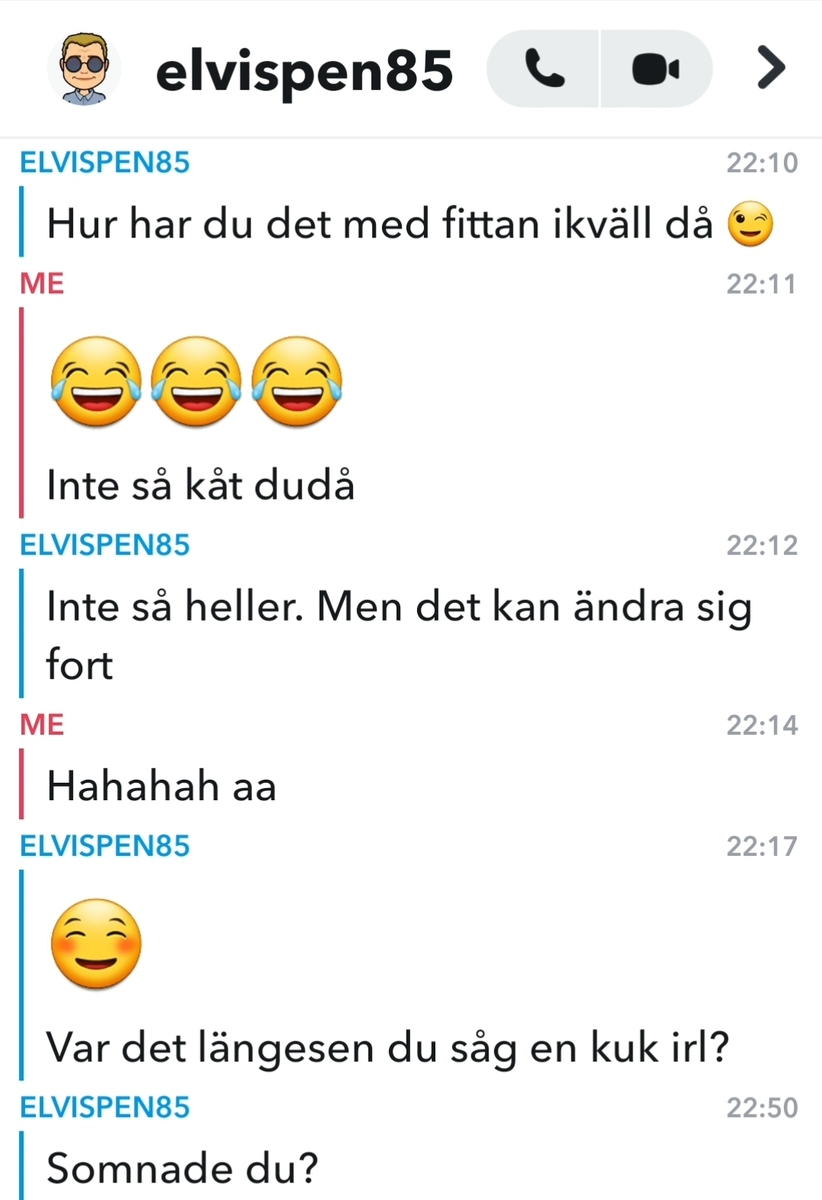This screenshot has width=822, height=1200.
Task: Tap the third laughing-crying emoji
Action: click(x=297, y=384)
